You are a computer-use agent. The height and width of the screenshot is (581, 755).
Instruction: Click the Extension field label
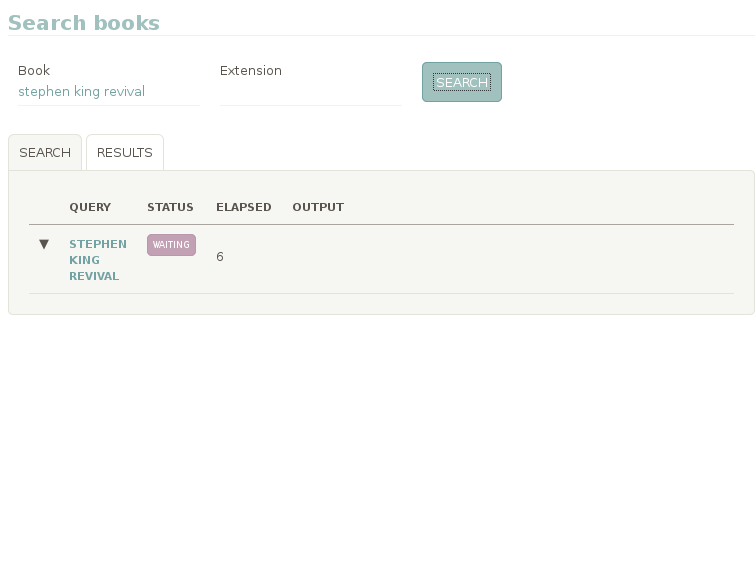(251, 70)
